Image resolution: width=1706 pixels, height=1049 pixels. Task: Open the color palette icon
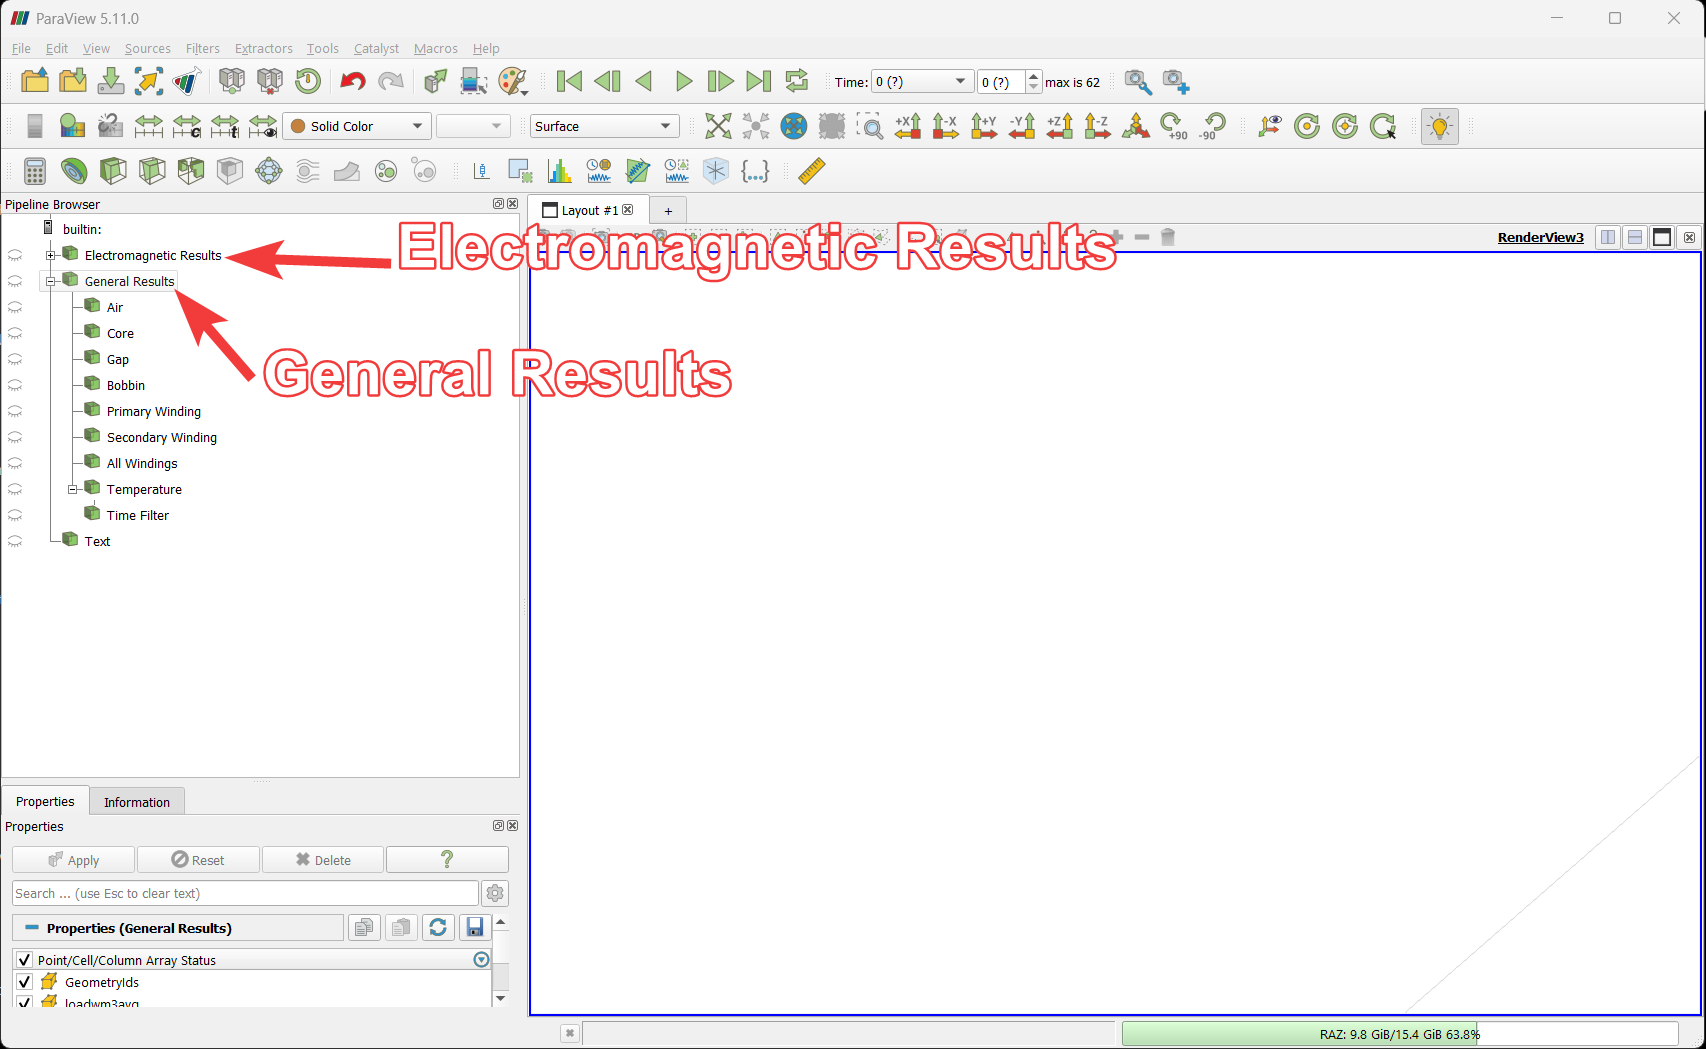513,81
